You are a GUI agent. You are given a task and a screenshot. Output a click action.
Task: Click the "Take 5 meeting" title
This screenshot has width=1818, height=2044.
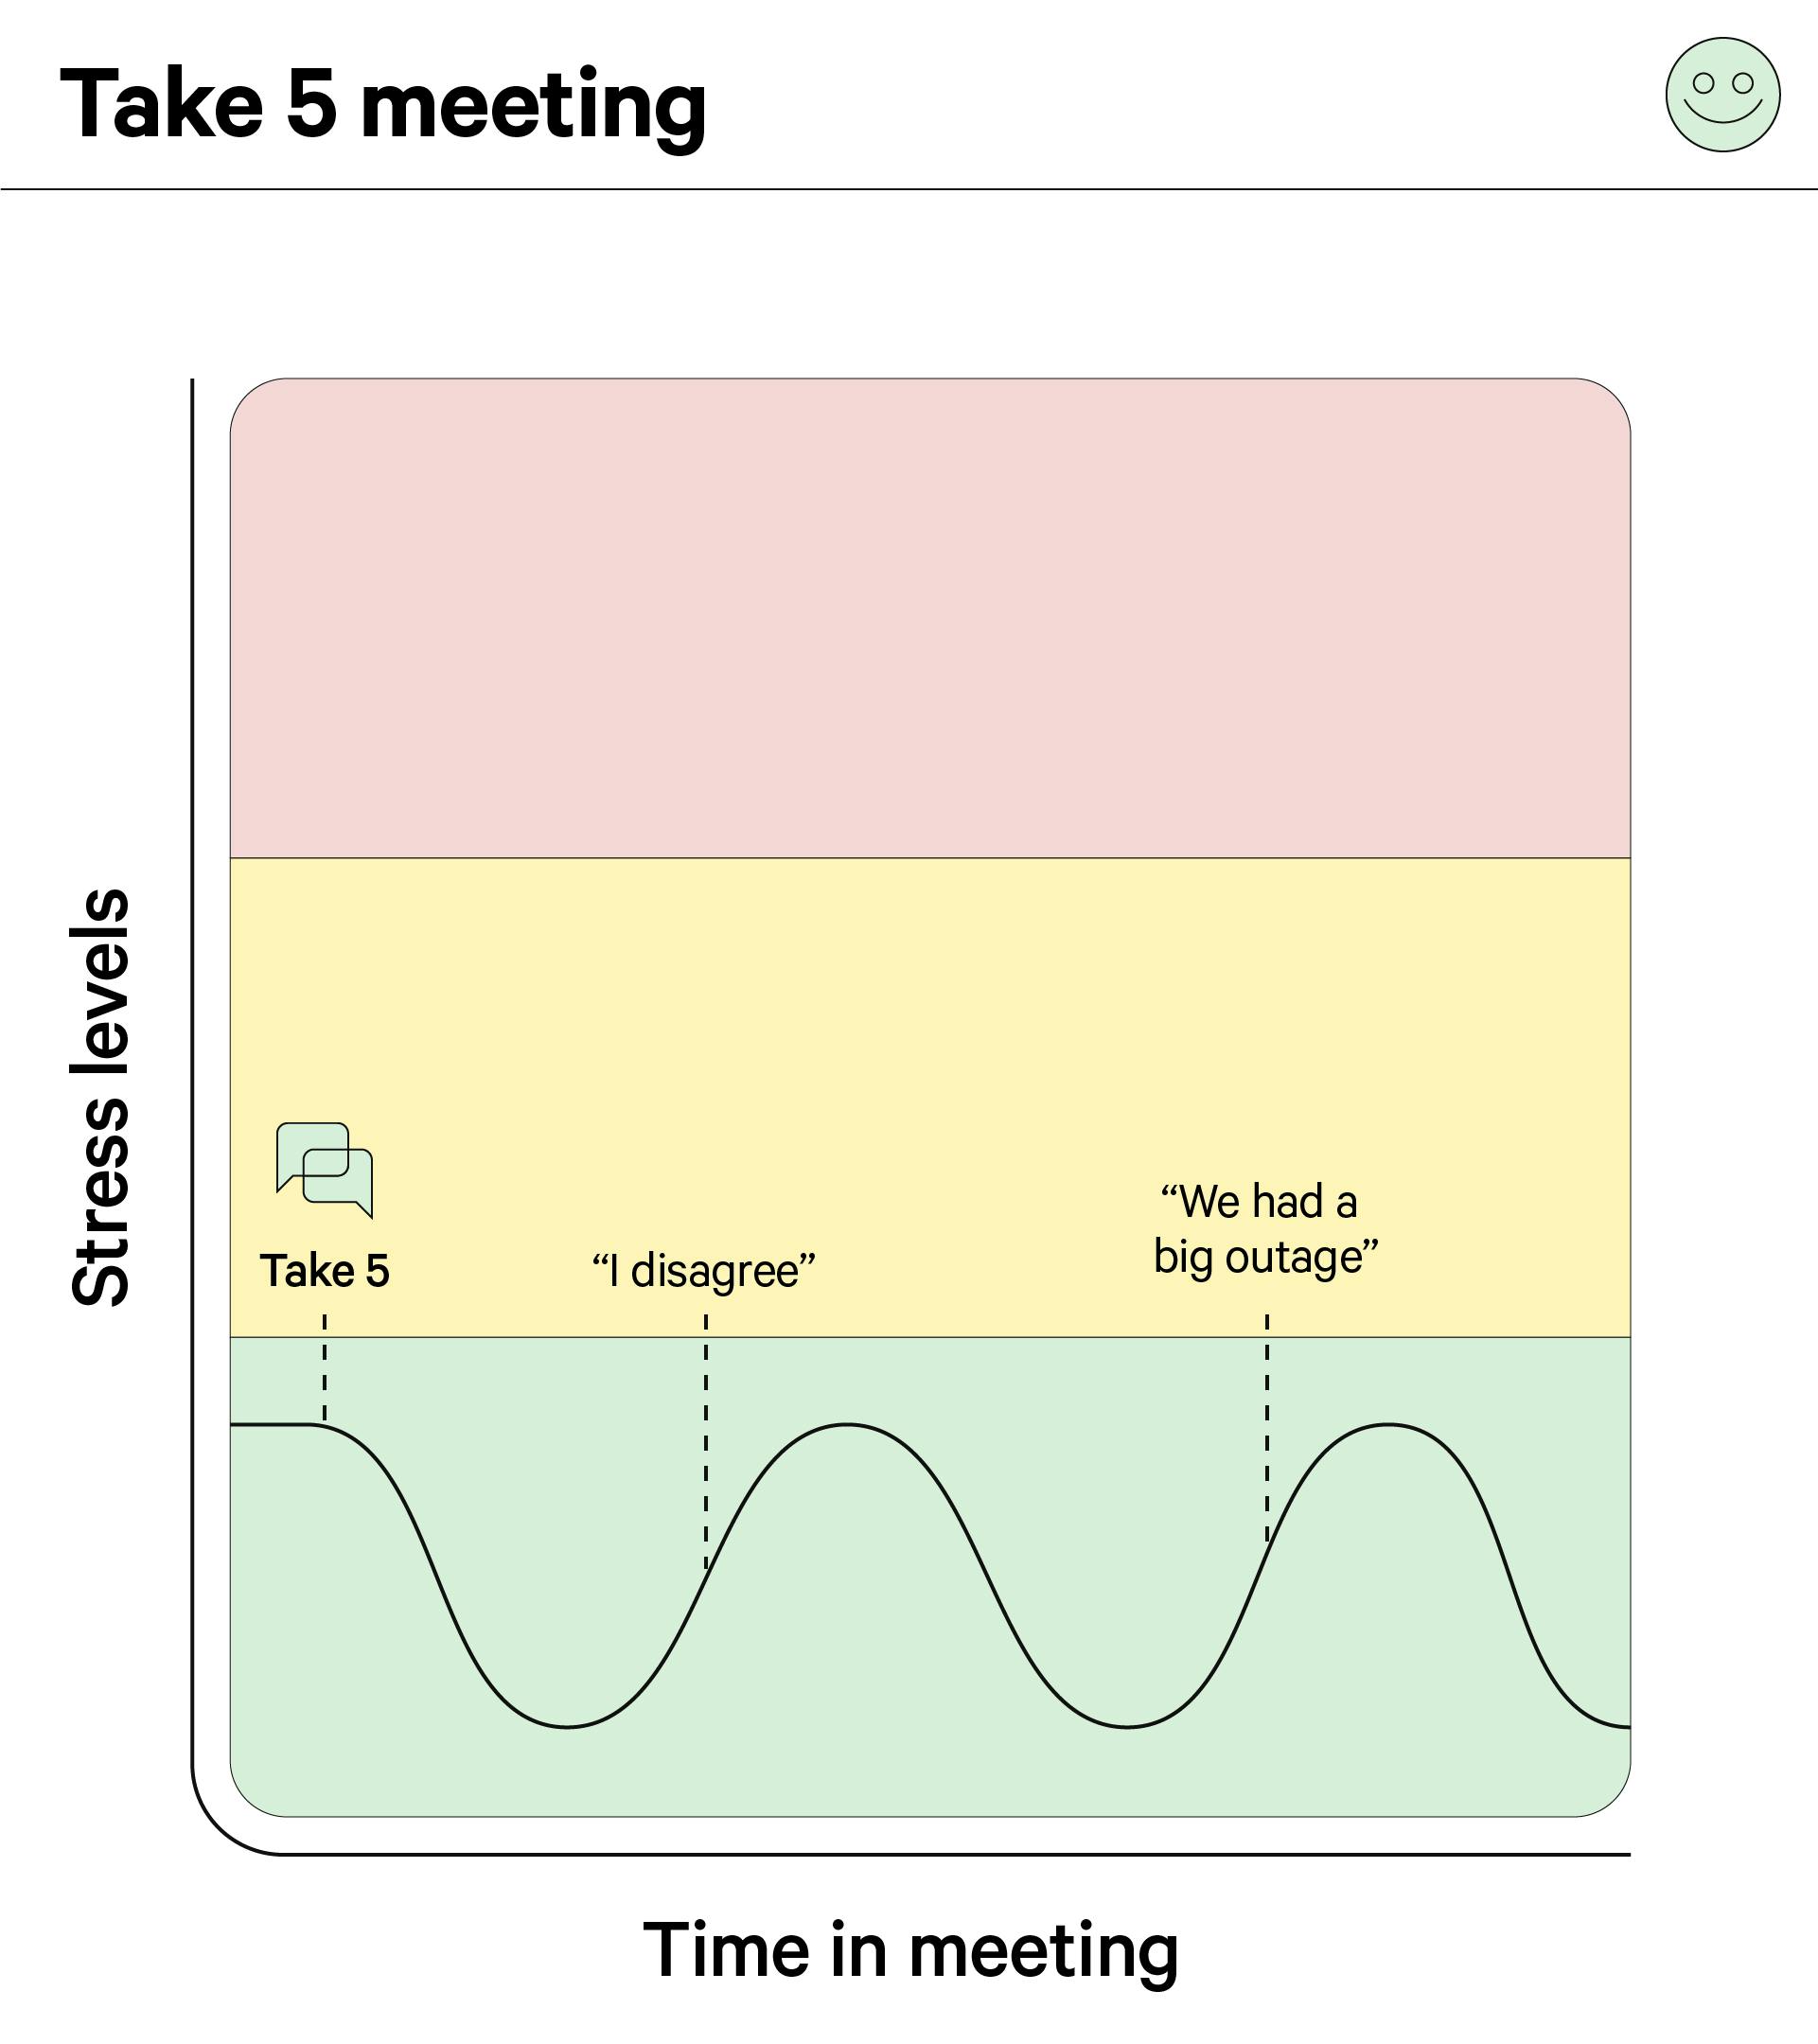383,105
